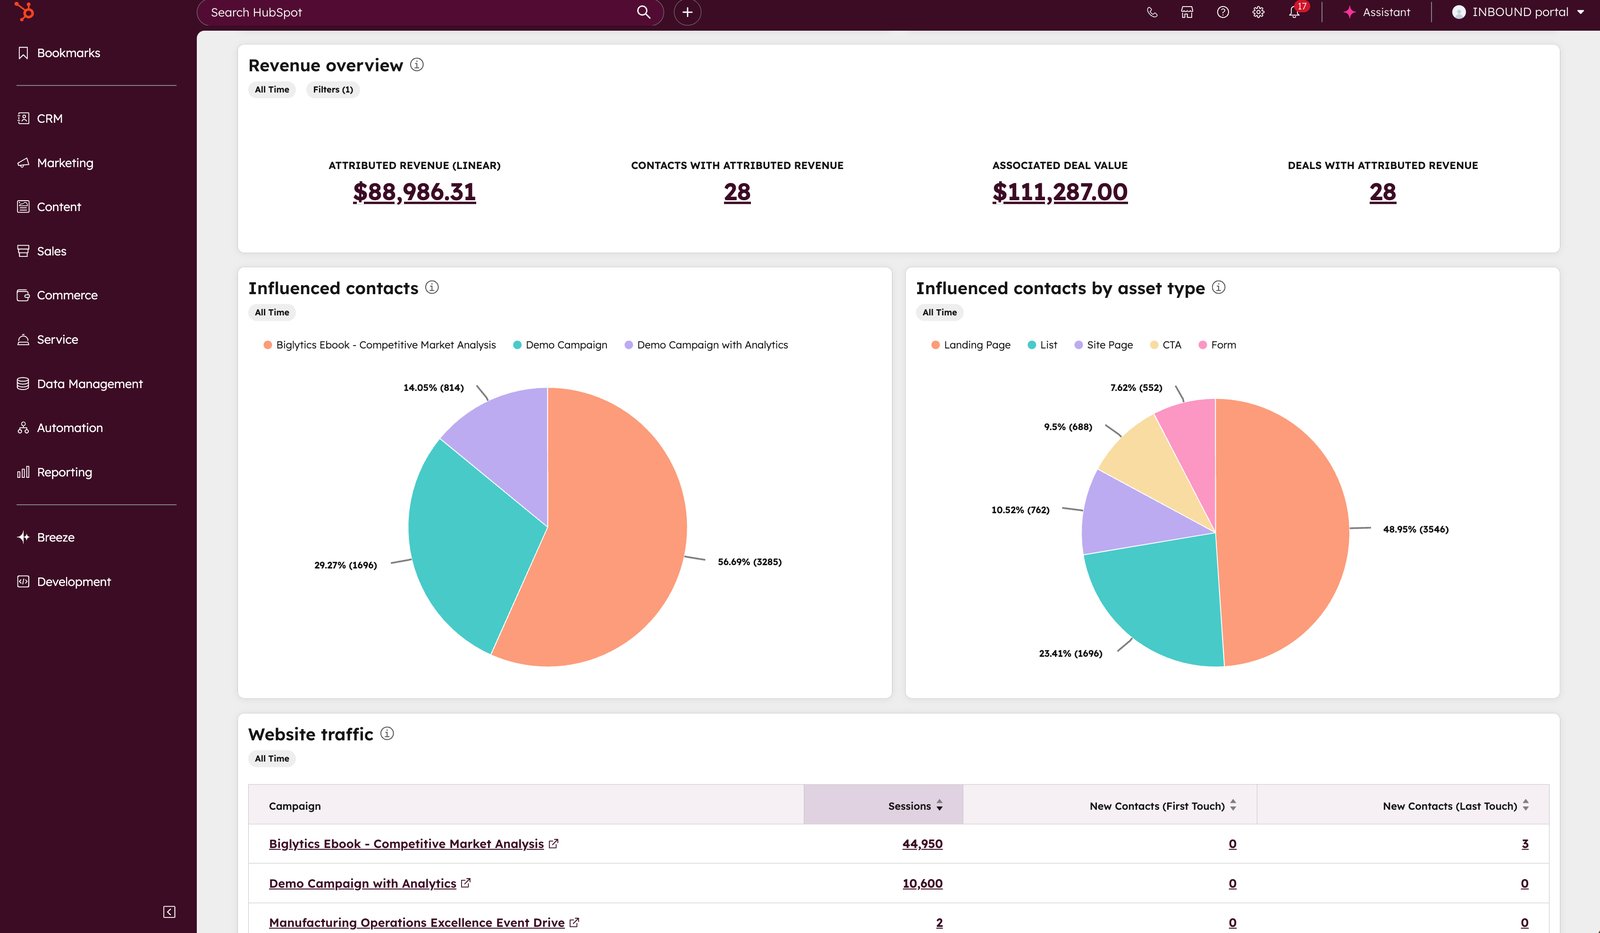Image resolution: width=1600 pixels, height=933 pixels.
Task: Toggle CTA legend item
Action: 1166,345
